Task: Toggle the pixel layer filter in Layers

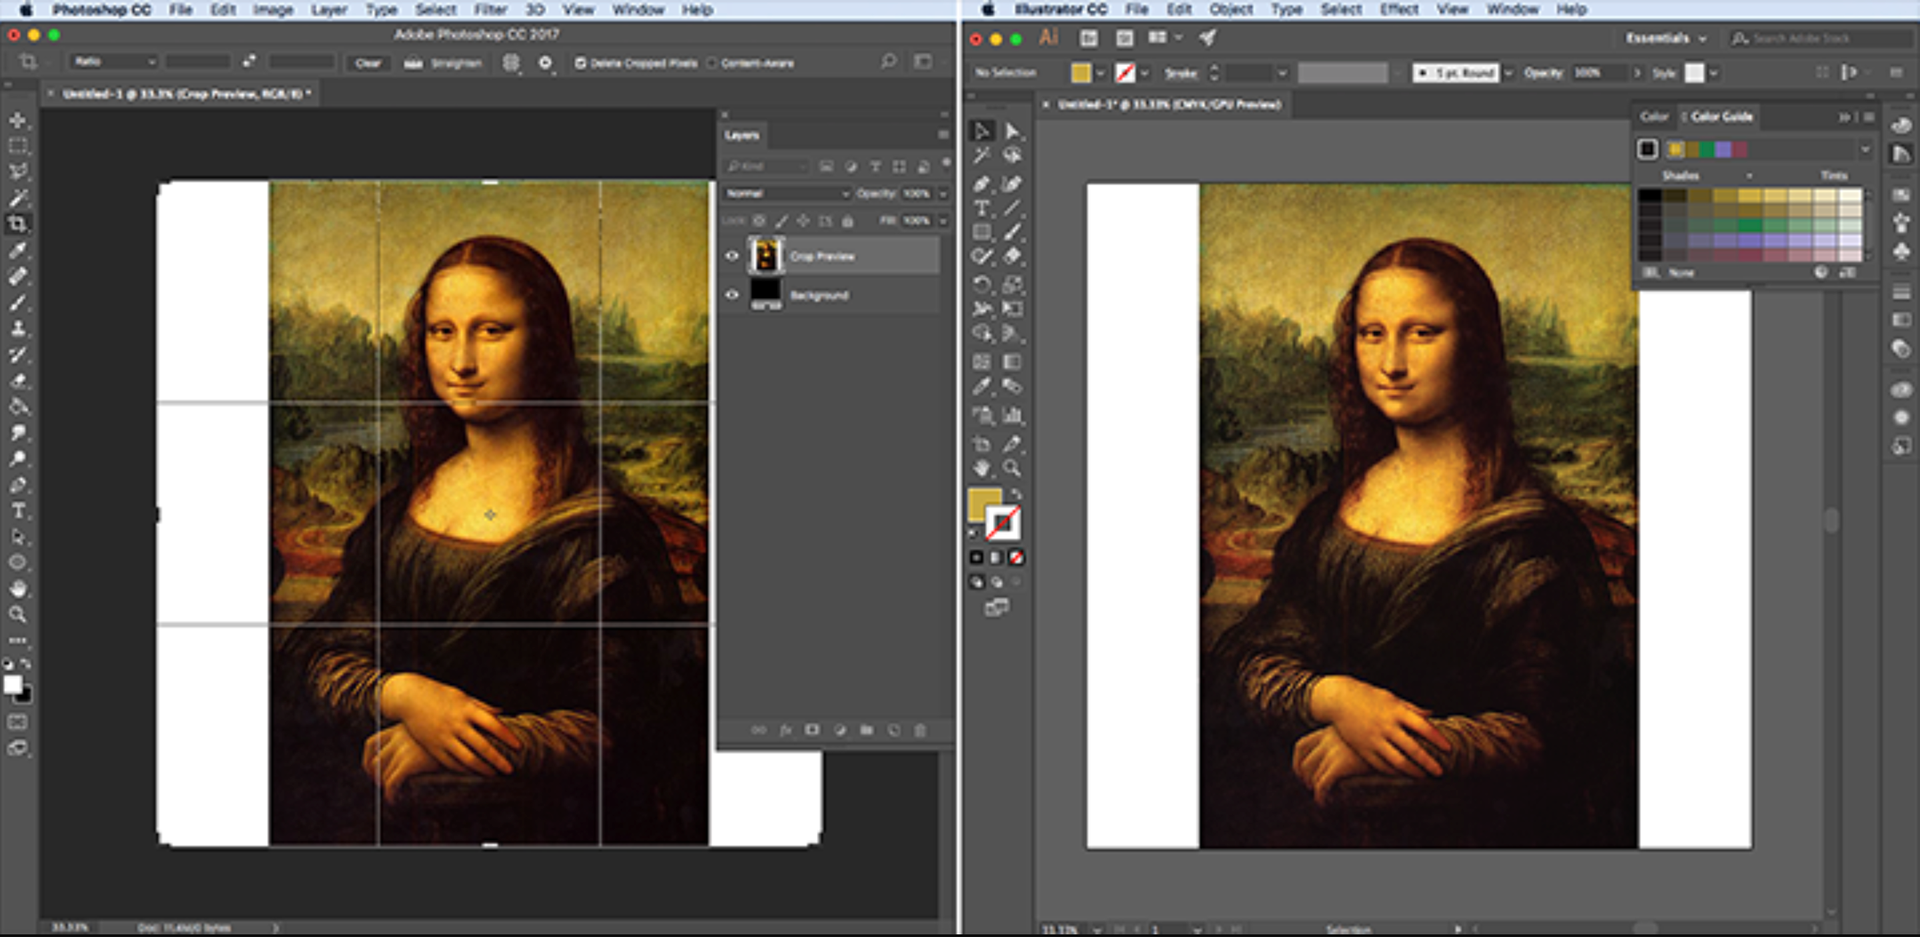Action: point(826,166)
